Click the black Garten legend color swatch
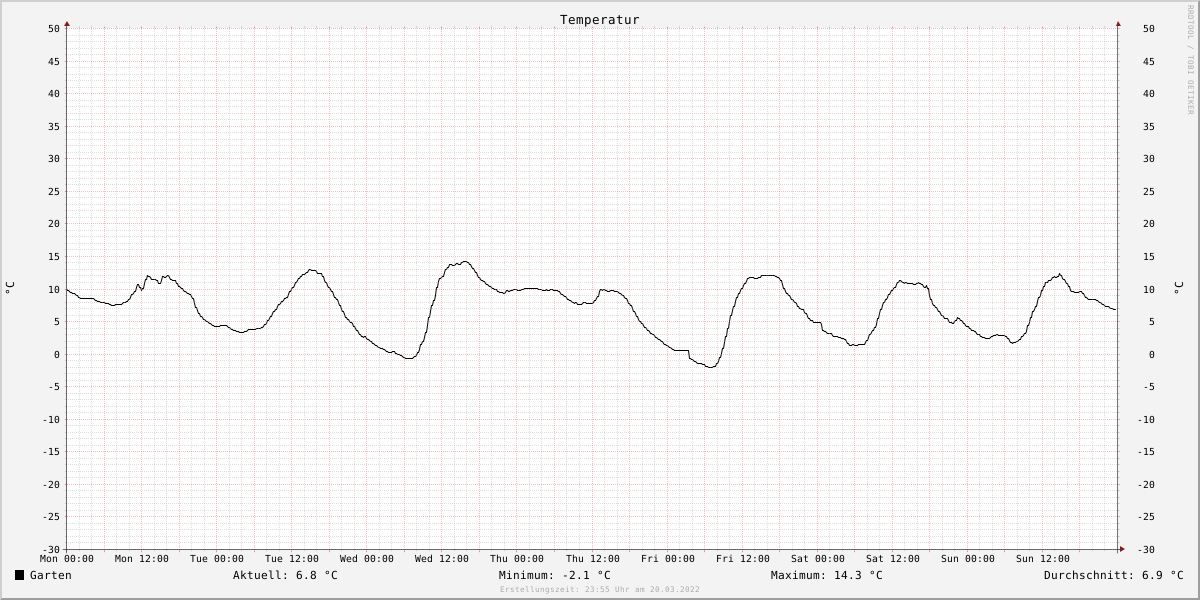Image resolution: width=1200 pixels, height=600 pixels. (x=19, y=575)
